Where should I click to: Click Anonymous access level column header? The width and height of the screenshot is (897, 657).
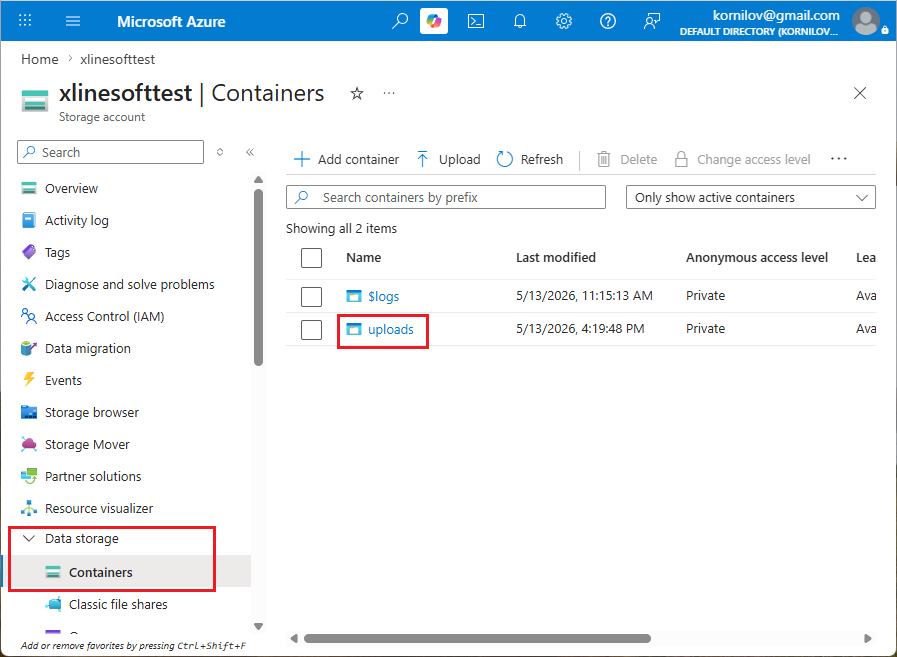(757, 258)
